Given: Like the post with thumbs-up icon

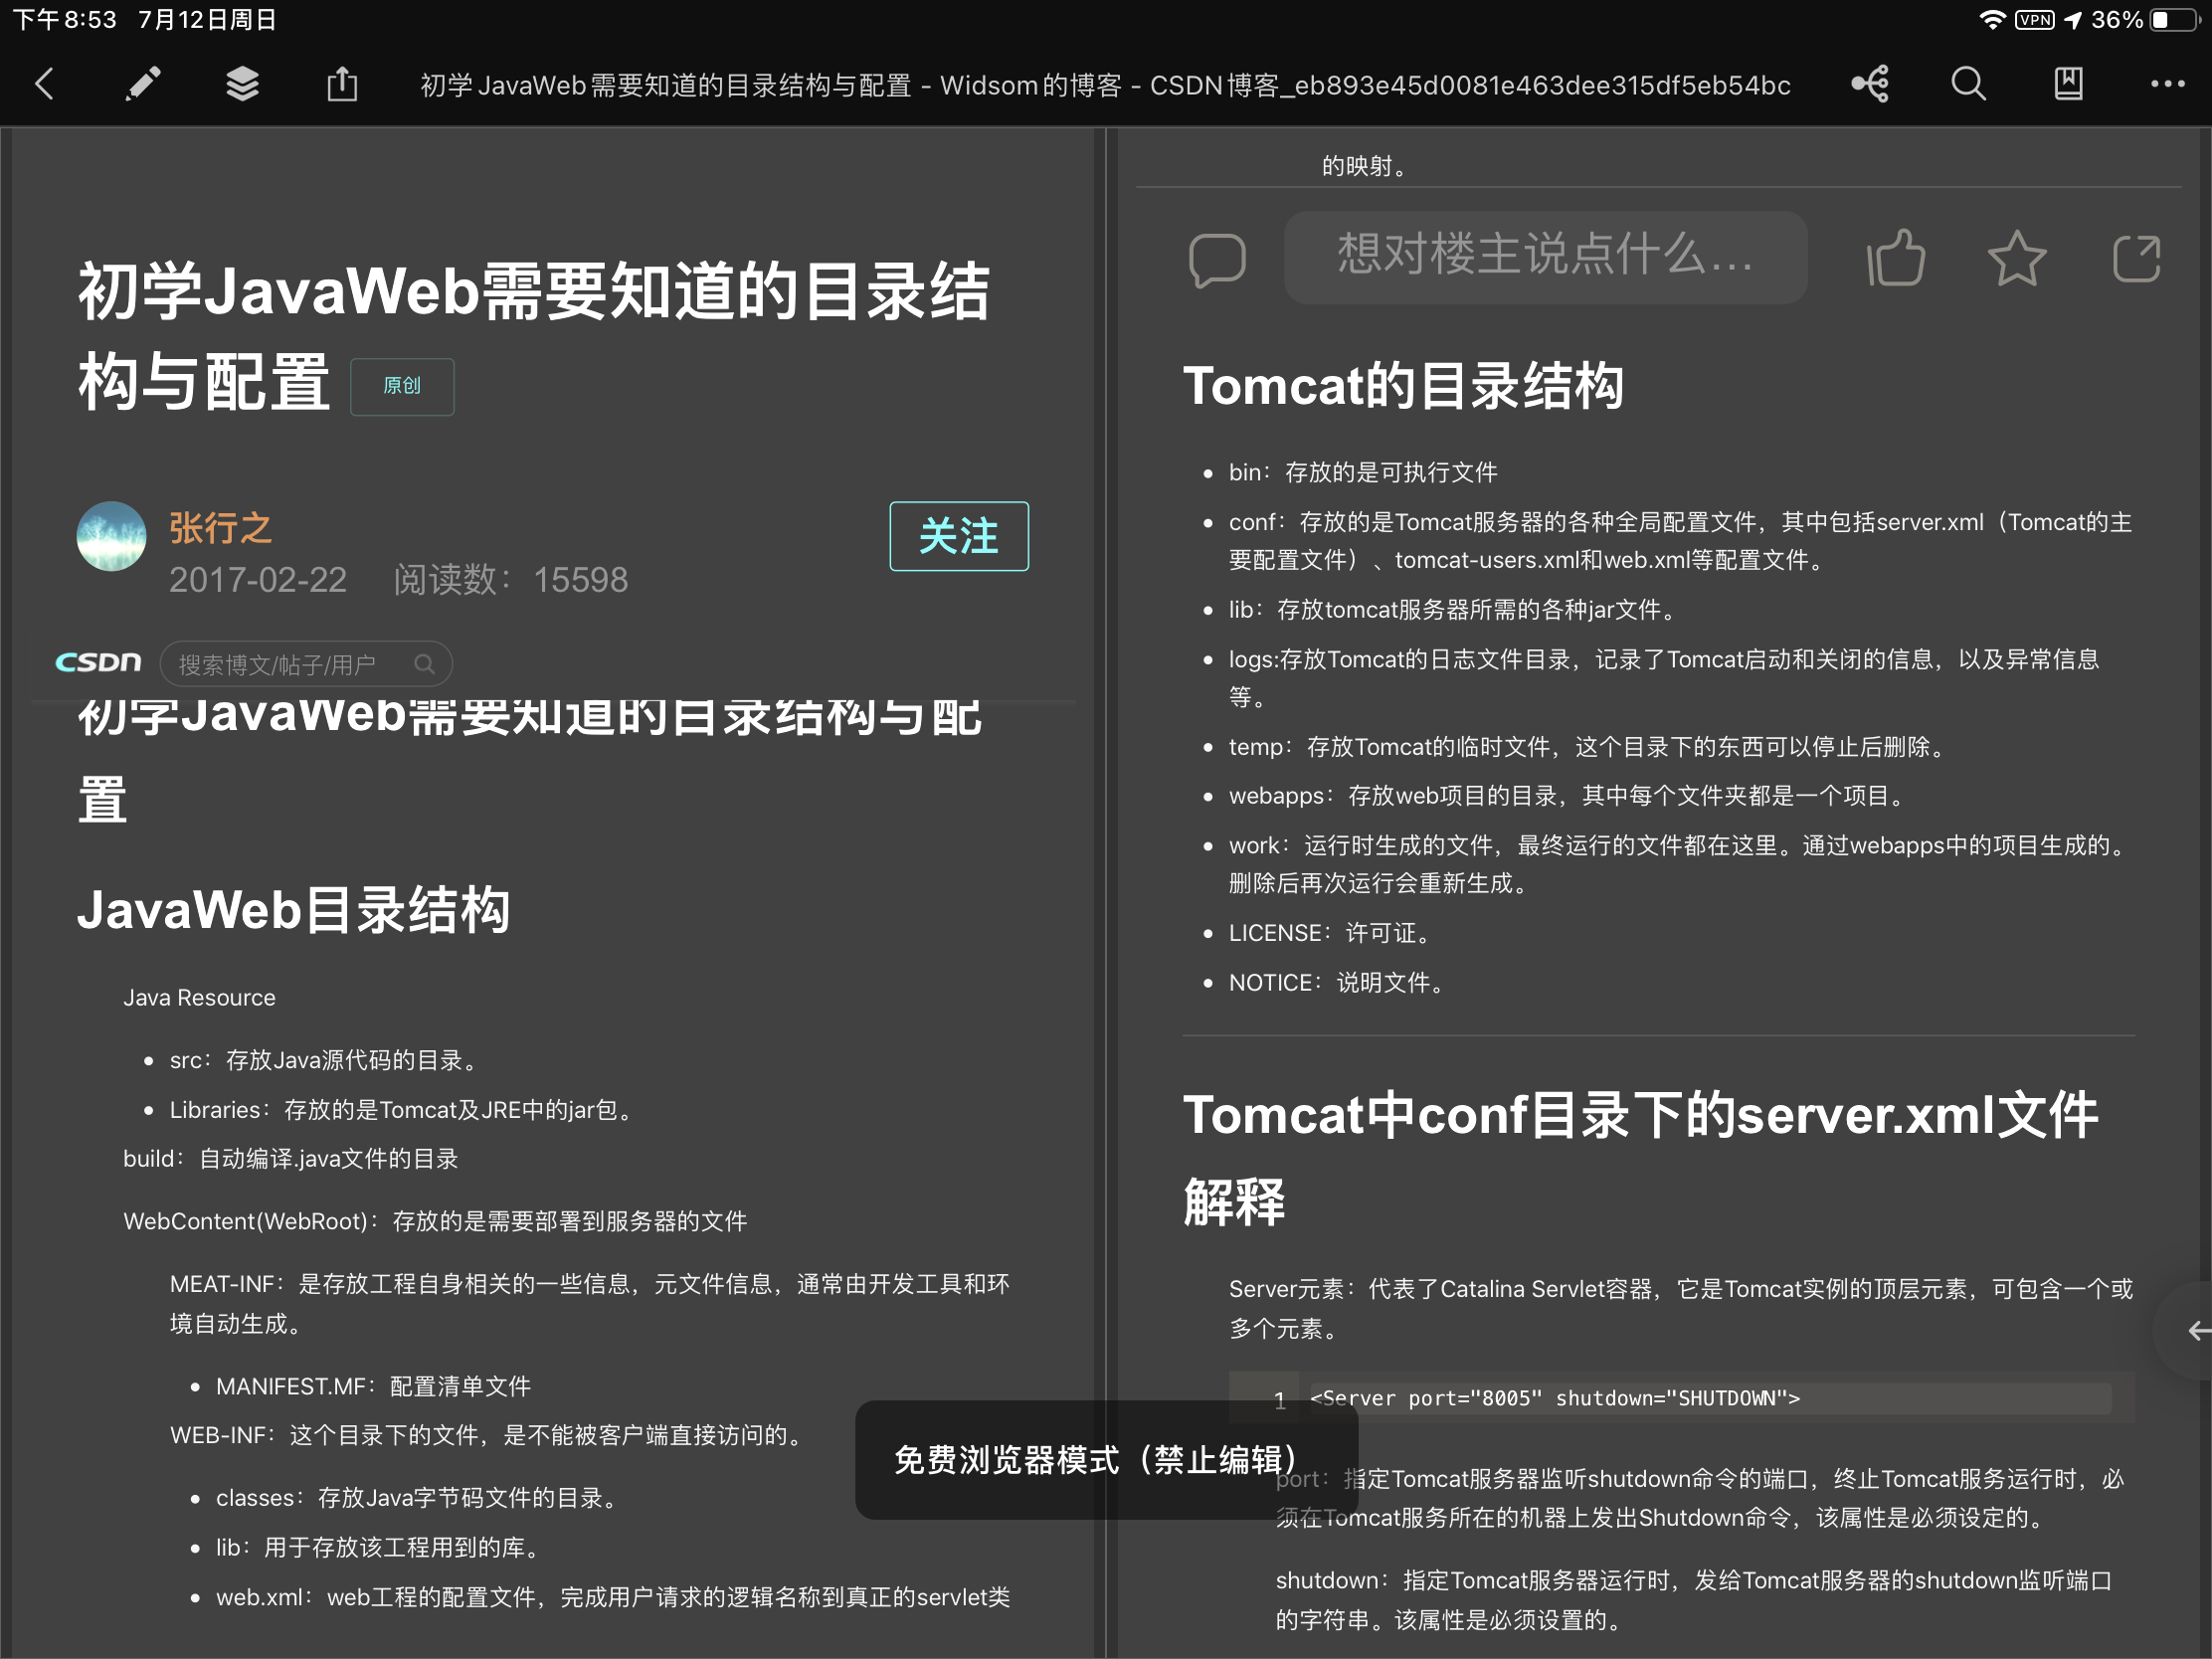Looking at the screenshot, I should [x=1895, y=258].
